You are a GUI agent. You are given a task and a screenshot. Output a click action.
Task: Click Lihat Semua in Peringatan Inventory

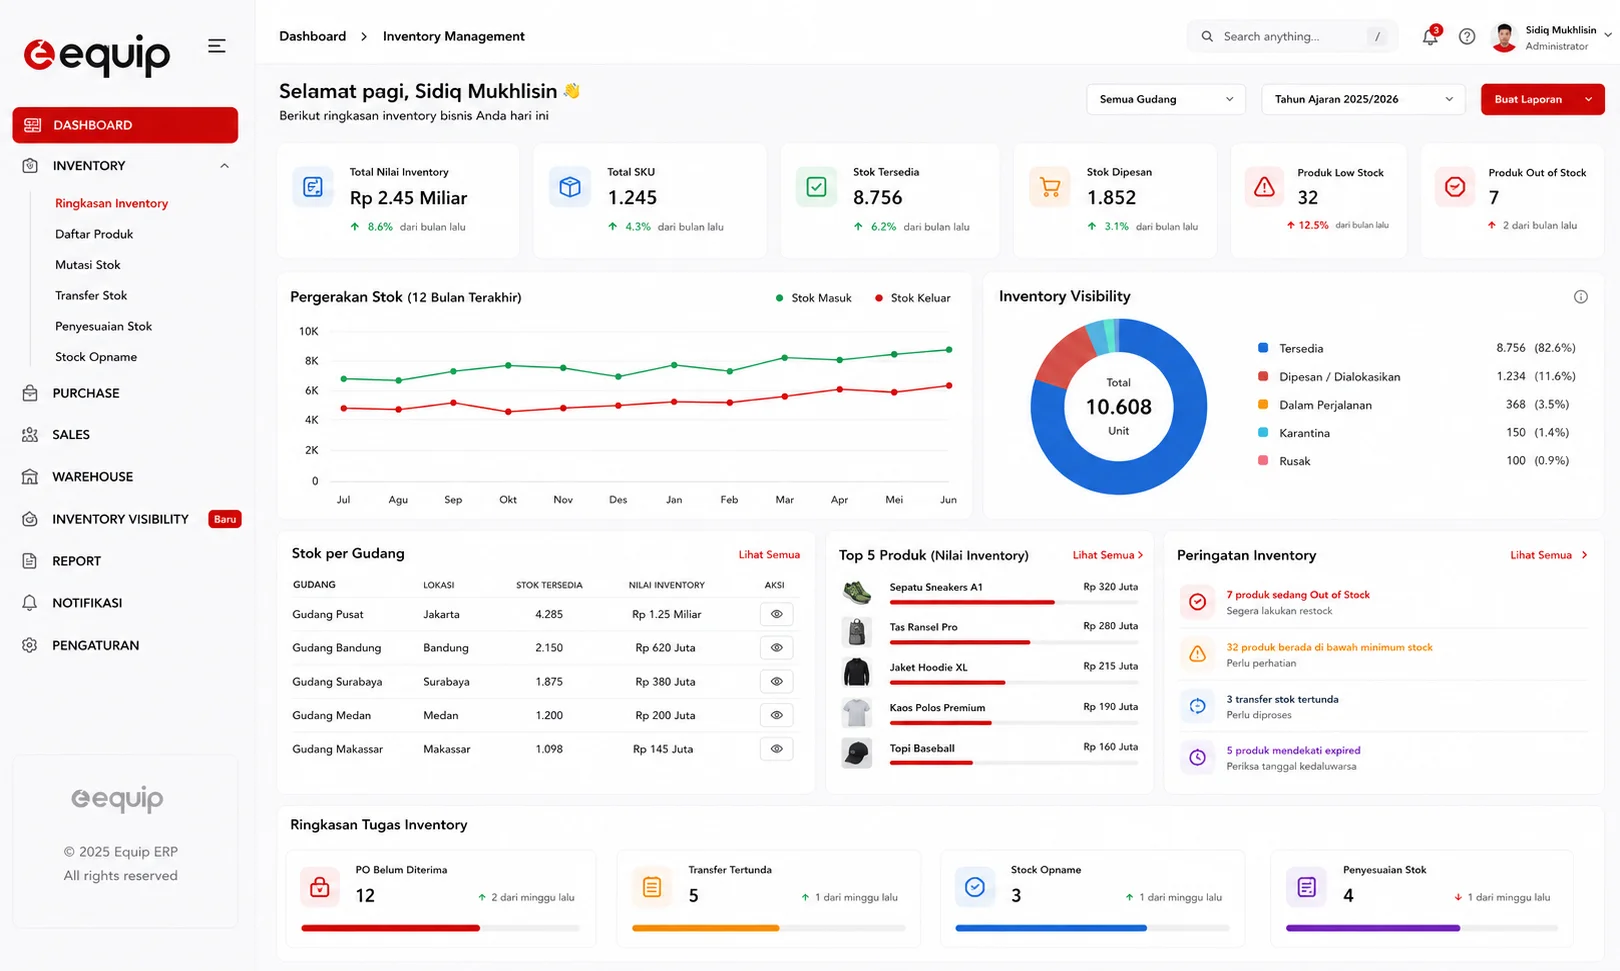point(1548,555)
